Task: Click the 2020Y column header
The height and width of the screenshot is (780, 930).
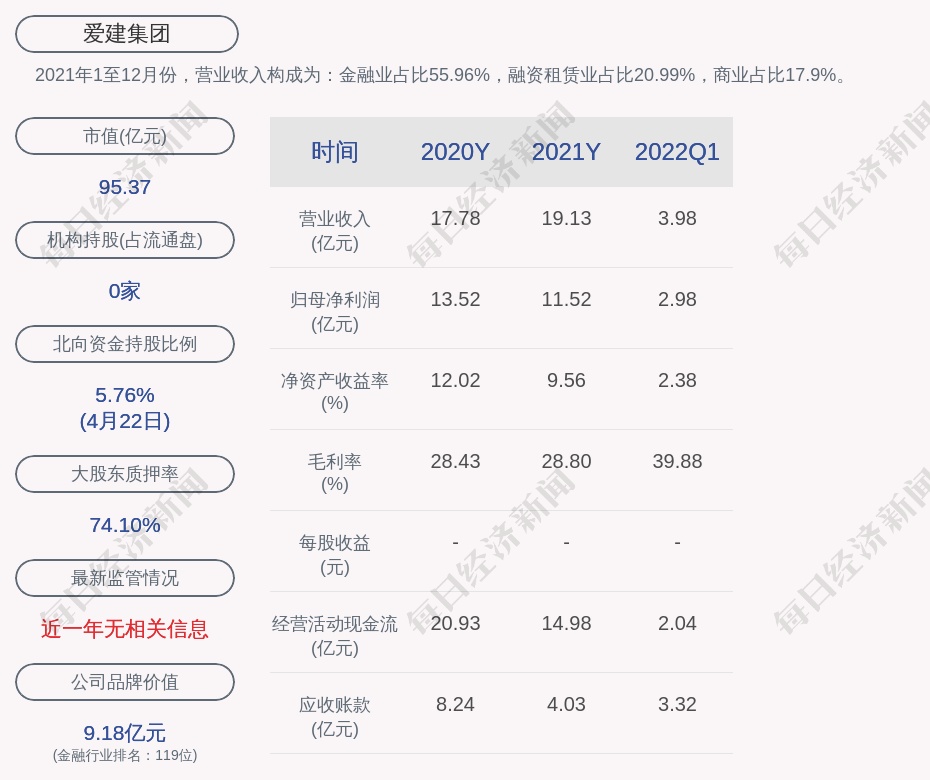Action: coord(455,152)
